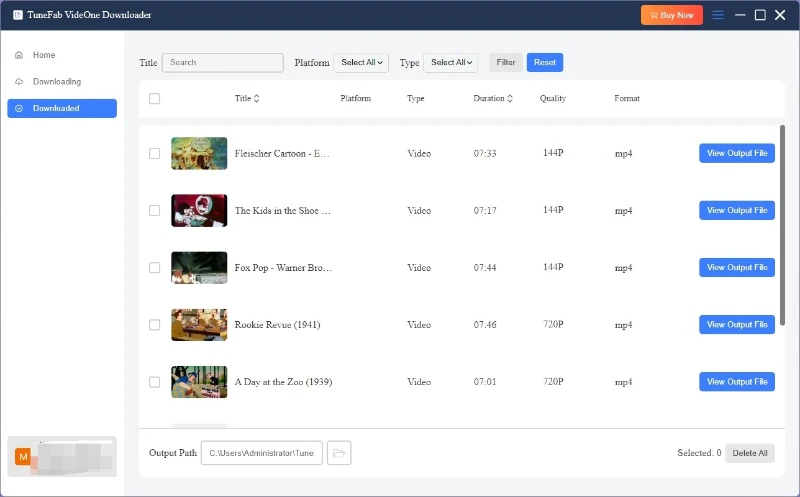
Task: Click the Buy Now cart button
Action: [x=672, y=15]
